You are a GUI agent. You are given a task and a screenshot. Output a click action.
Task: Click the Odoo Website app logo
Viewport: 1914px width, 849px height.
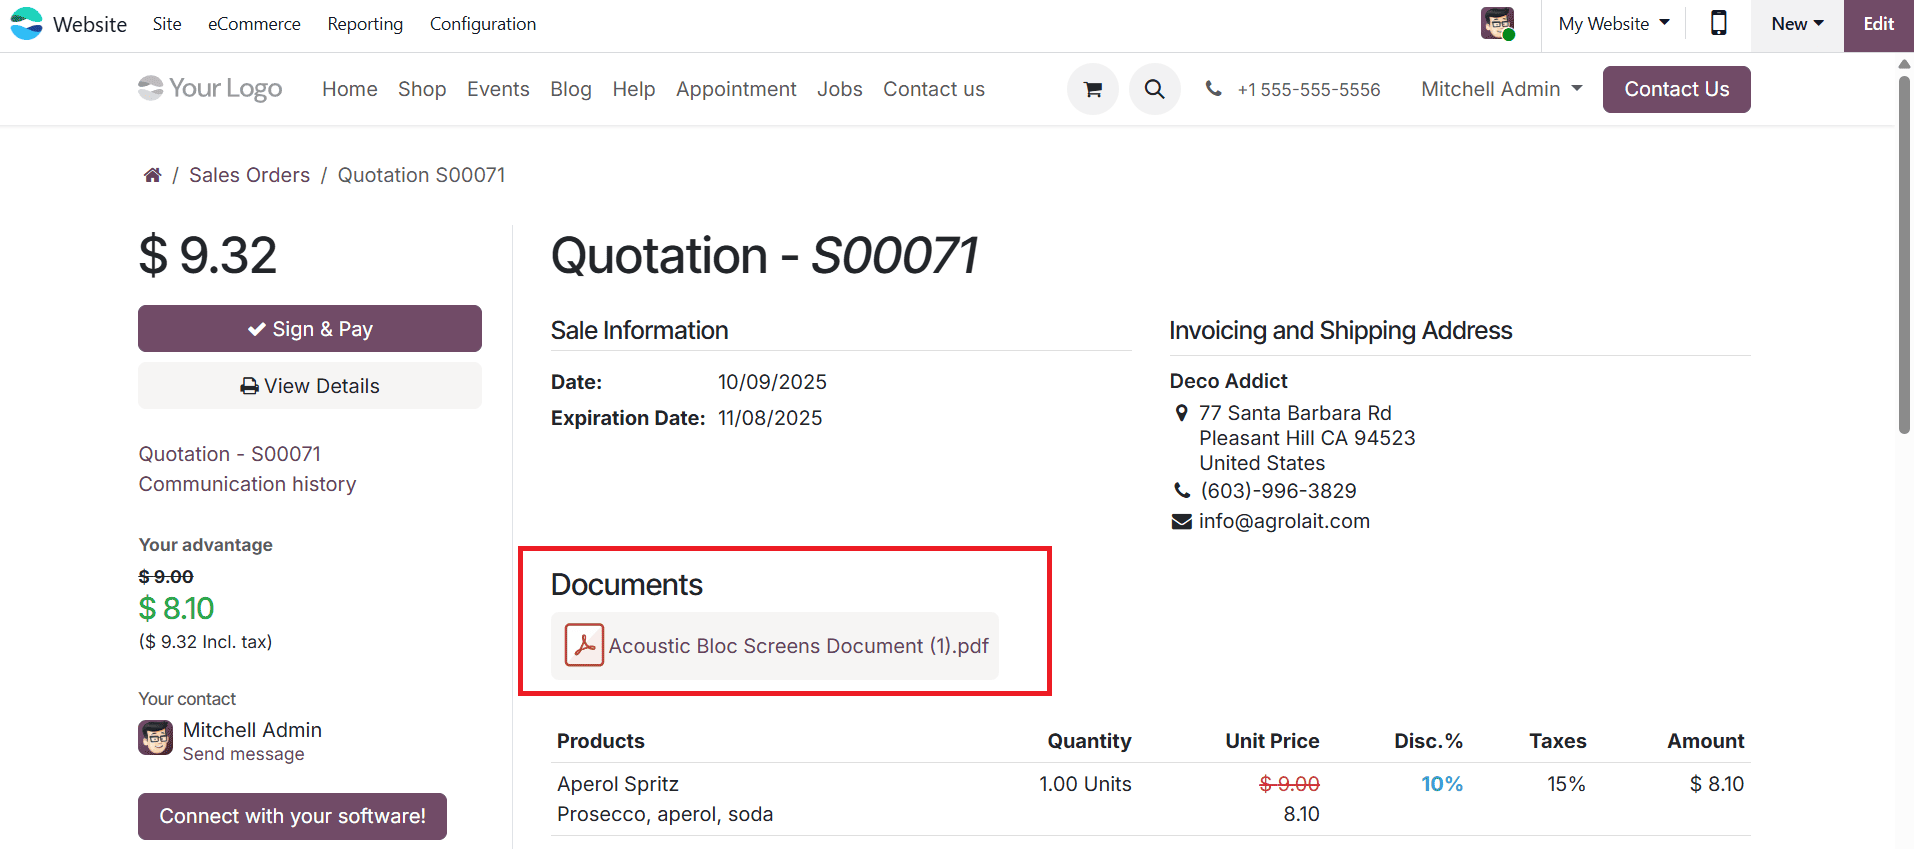27,24
